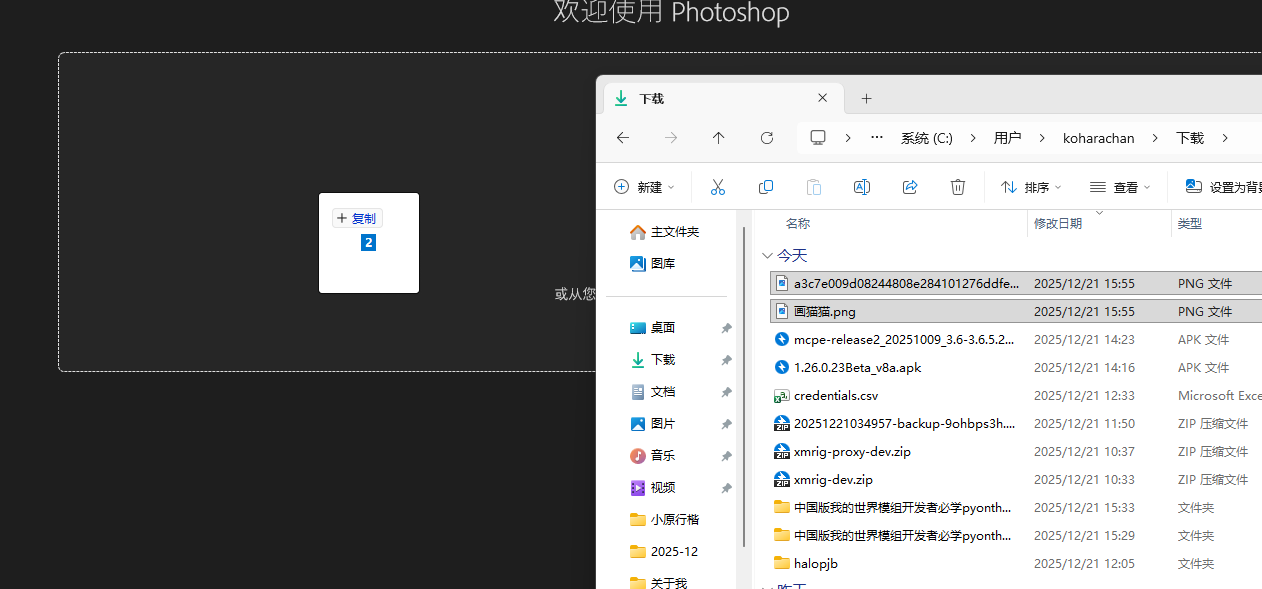
Task: Refresh the 下载 folder view
Action: click(767, 138)
